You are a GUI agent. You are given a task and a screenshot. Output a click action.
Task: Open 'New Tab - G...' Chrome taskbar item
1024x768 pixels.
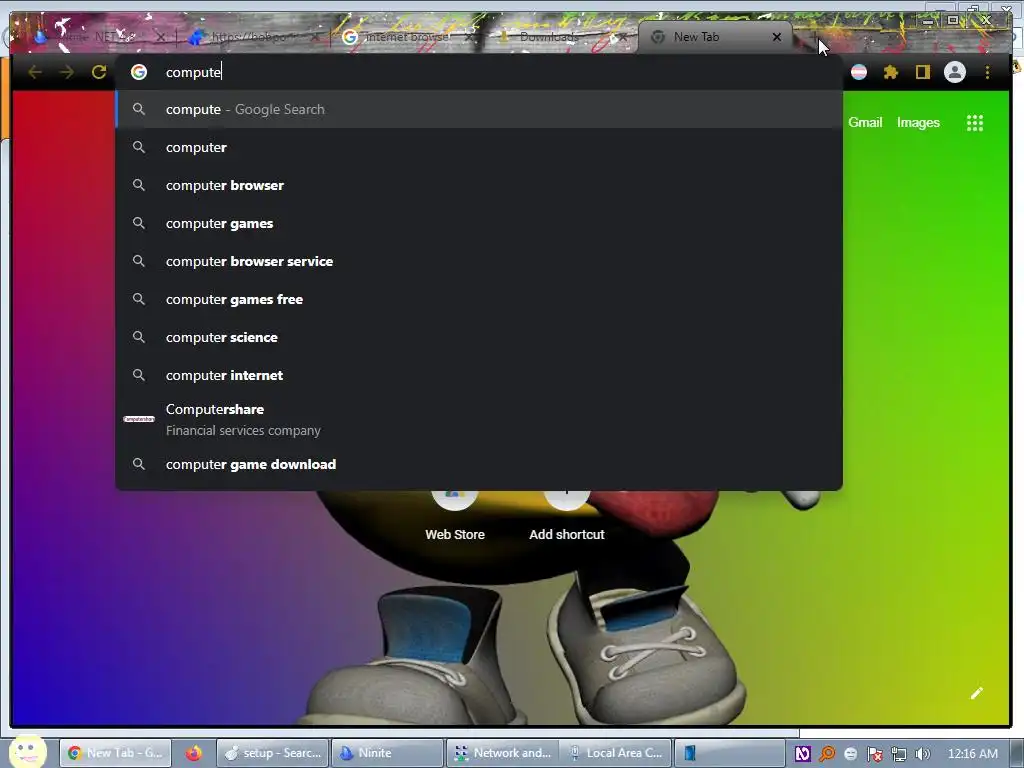click(116, 753)
